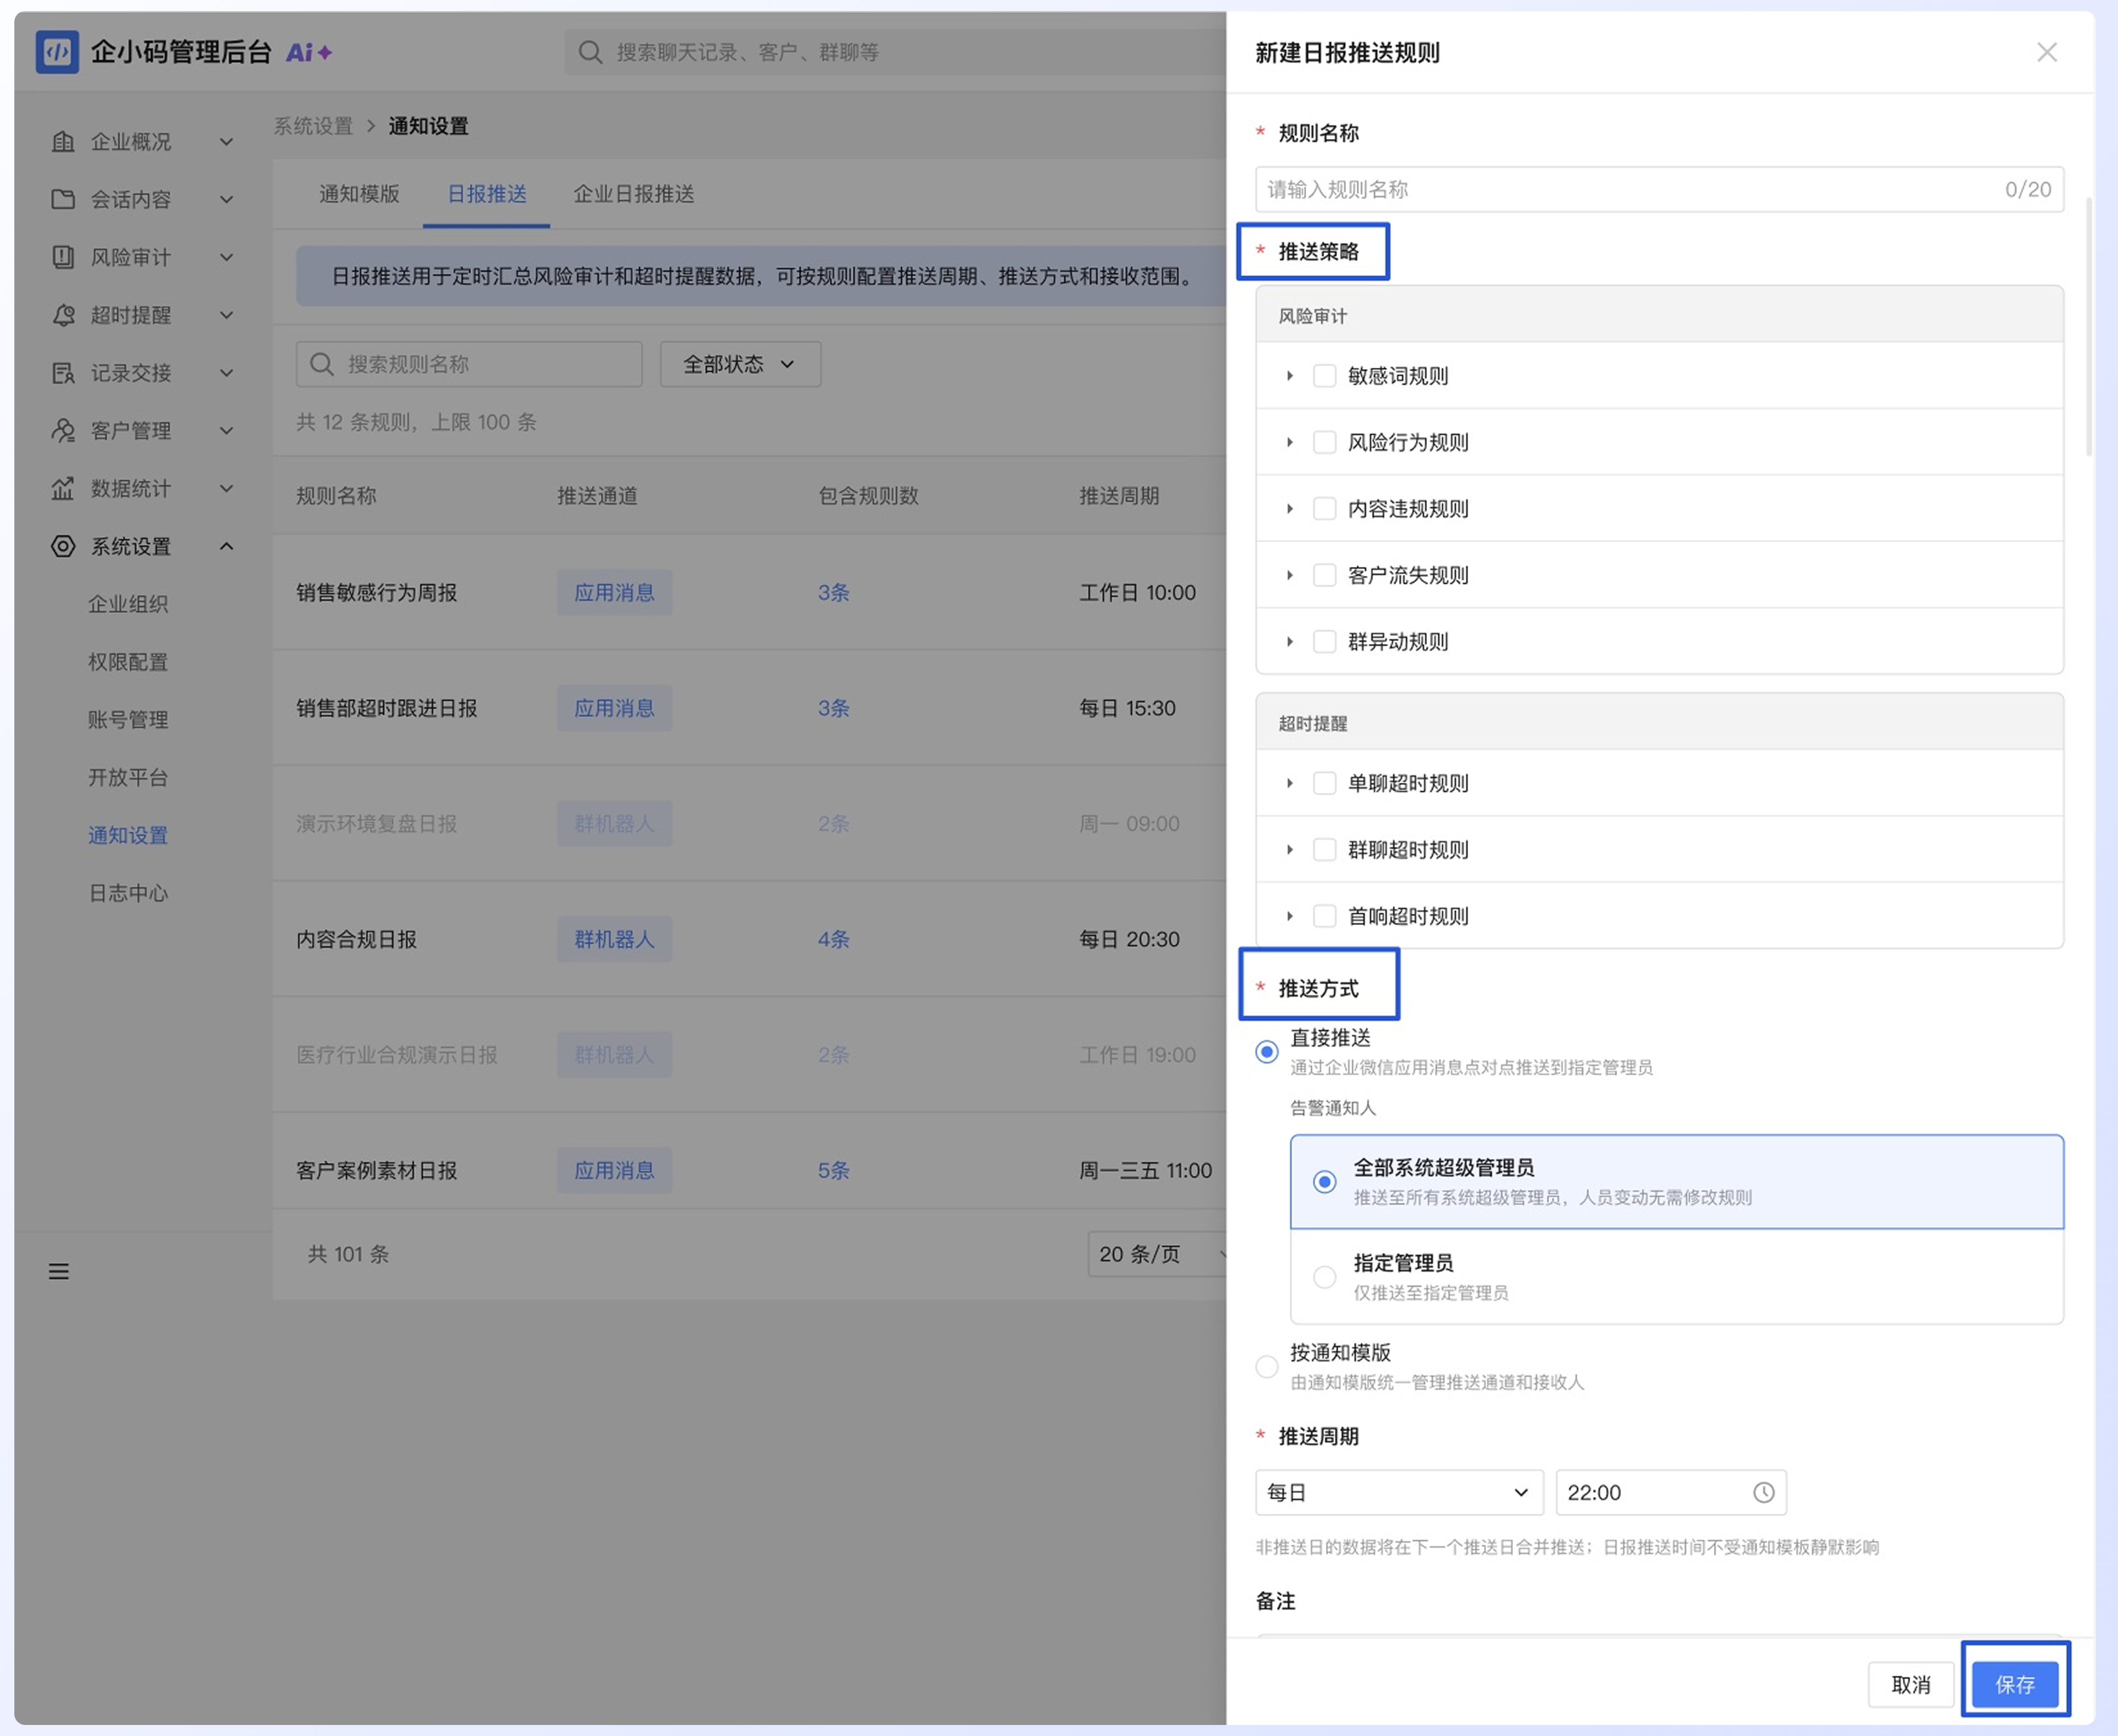Open 会话内容 folder icon

click(x=63, y=199)
